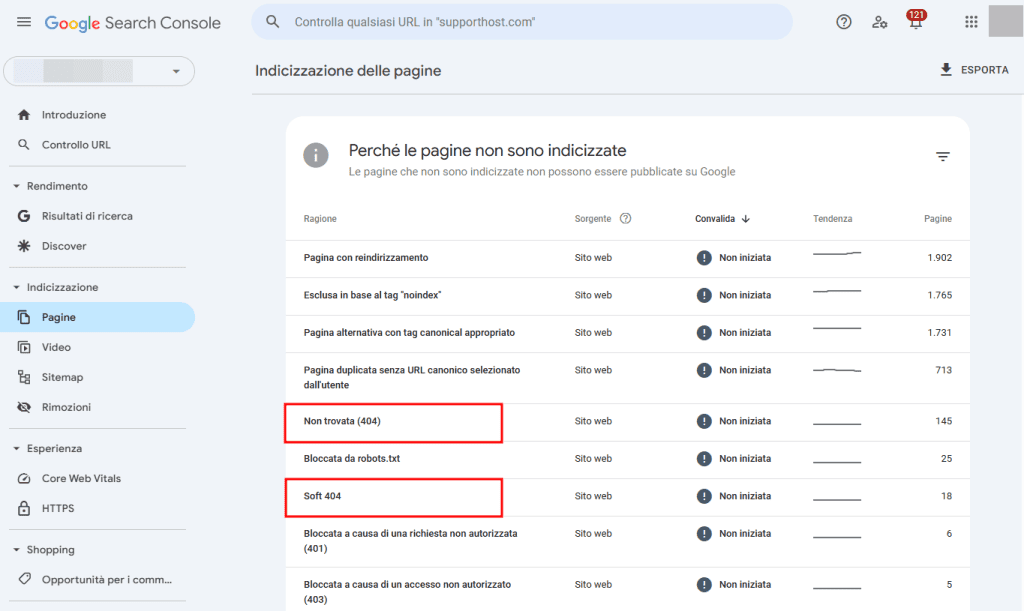Click the Sorgente column help icon
1024x611 pixels.
point(625,218)
